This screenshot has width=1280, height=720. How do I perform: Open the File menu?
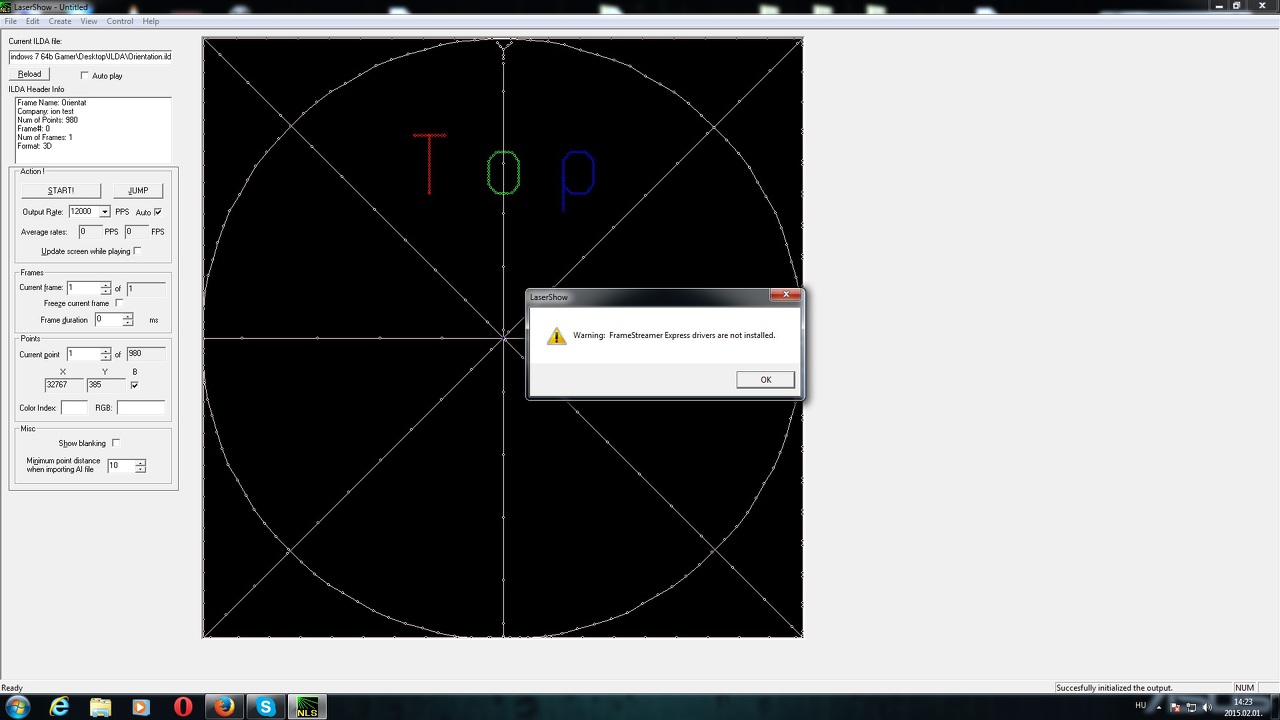(x=11, y=21)
